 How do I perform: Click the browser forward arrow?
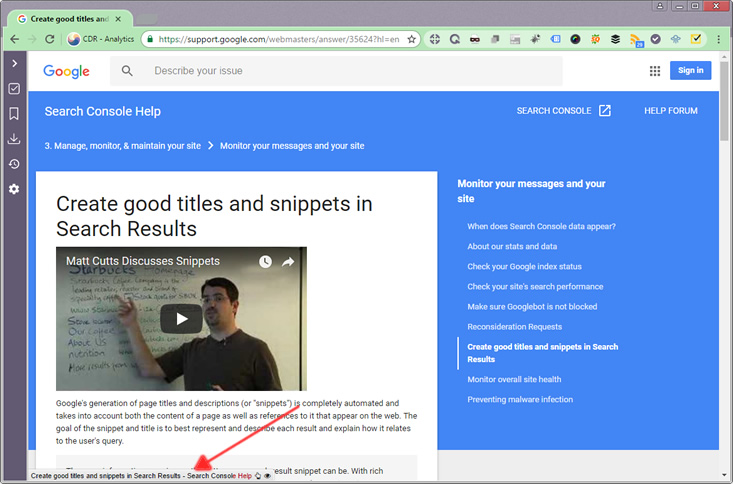32,39
